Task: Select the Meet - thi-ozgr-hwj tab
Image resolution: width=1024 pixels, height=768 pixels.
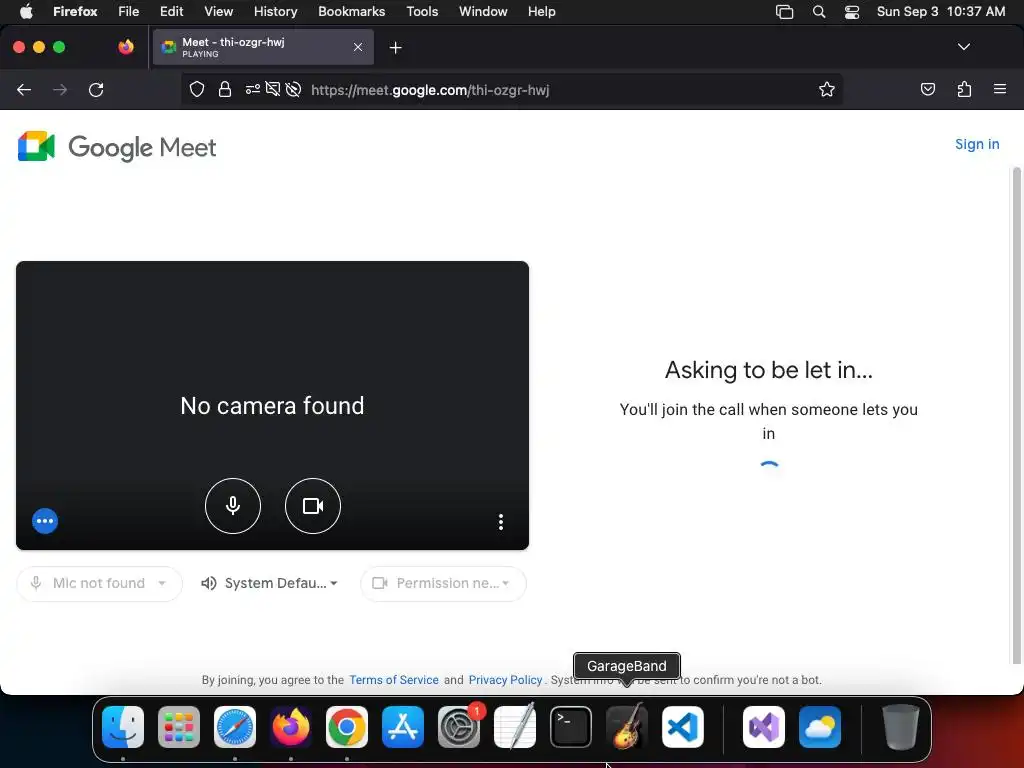Action: [263, 47]
